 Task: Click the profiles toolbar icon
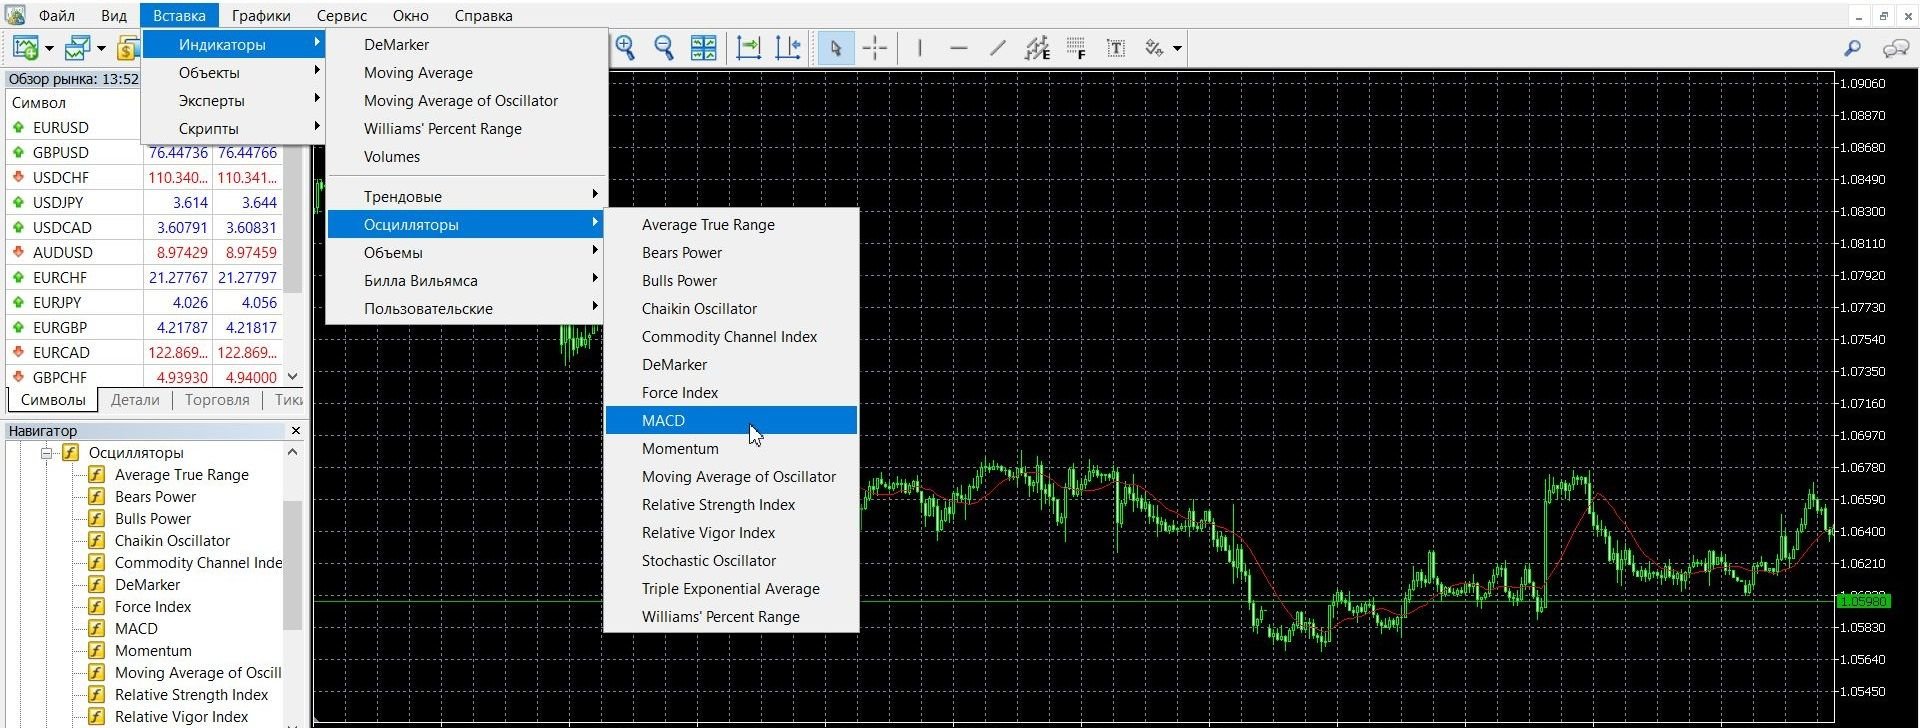point(77,48)
